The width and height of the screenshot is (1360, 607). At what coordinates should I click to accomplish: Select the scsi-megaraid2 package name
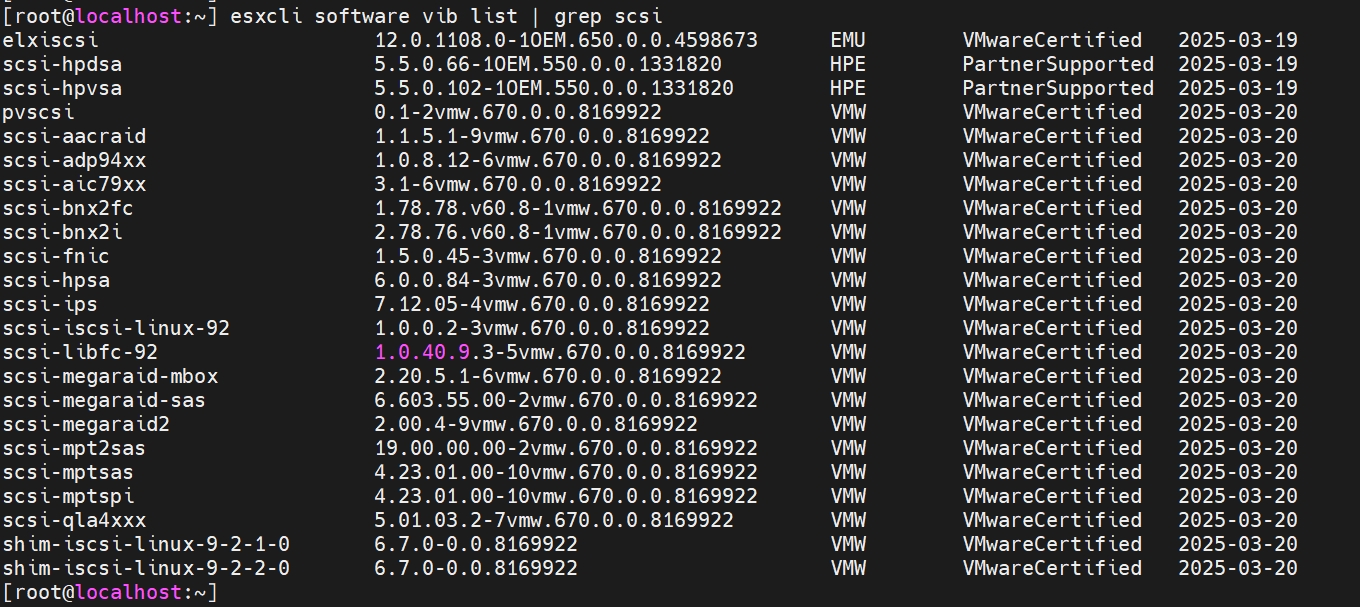[x=86, y=424]
